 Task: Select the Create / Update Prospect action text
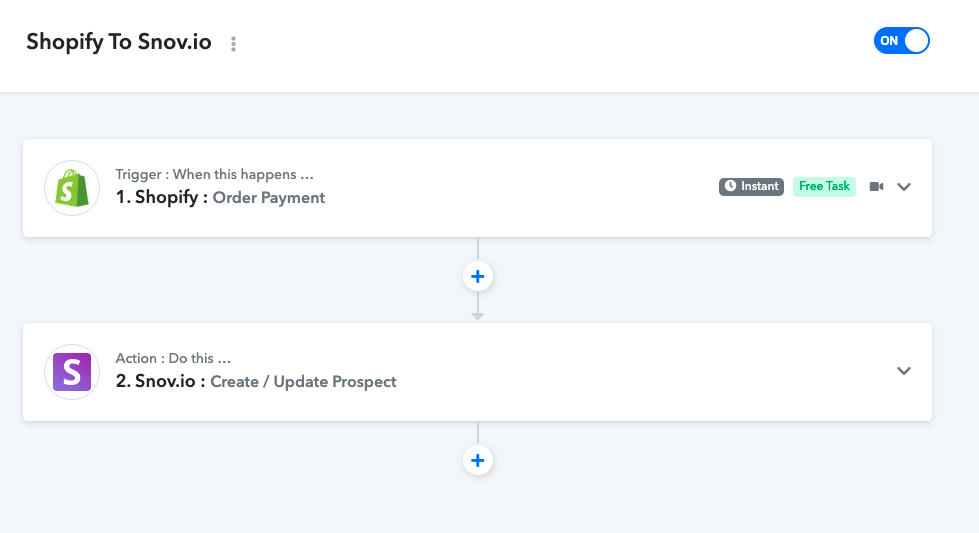303,382
